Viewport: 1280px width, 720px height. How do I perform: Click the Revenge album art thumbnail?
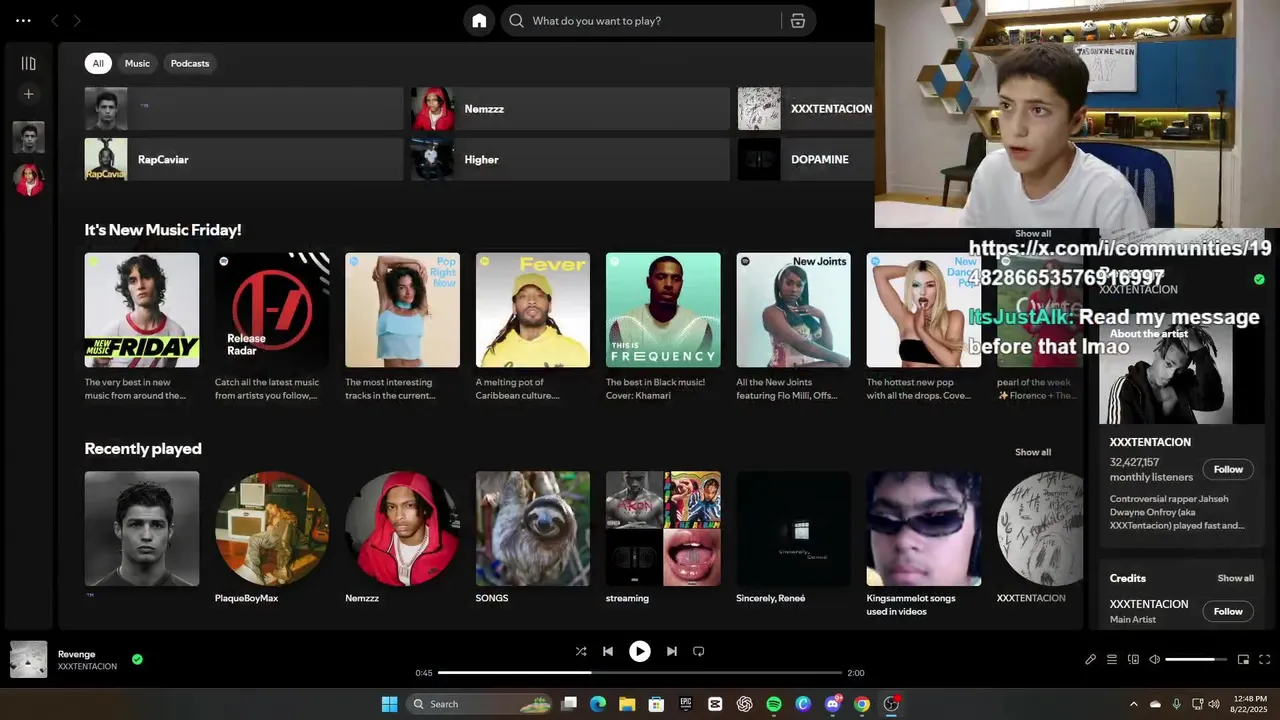tap(28, 660)
